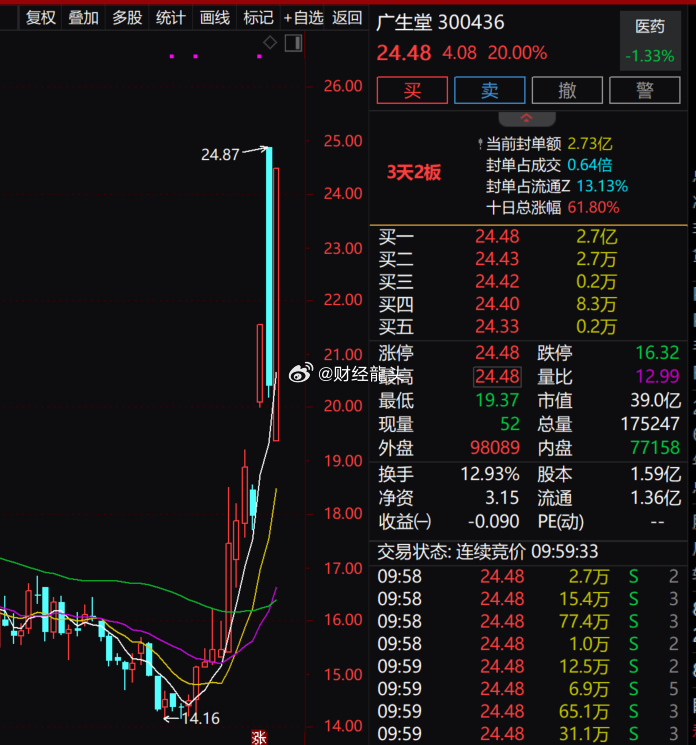Screen dimensions: 696x745
Task: Click the 14.16 low price annotation
Action: (200, 718)
